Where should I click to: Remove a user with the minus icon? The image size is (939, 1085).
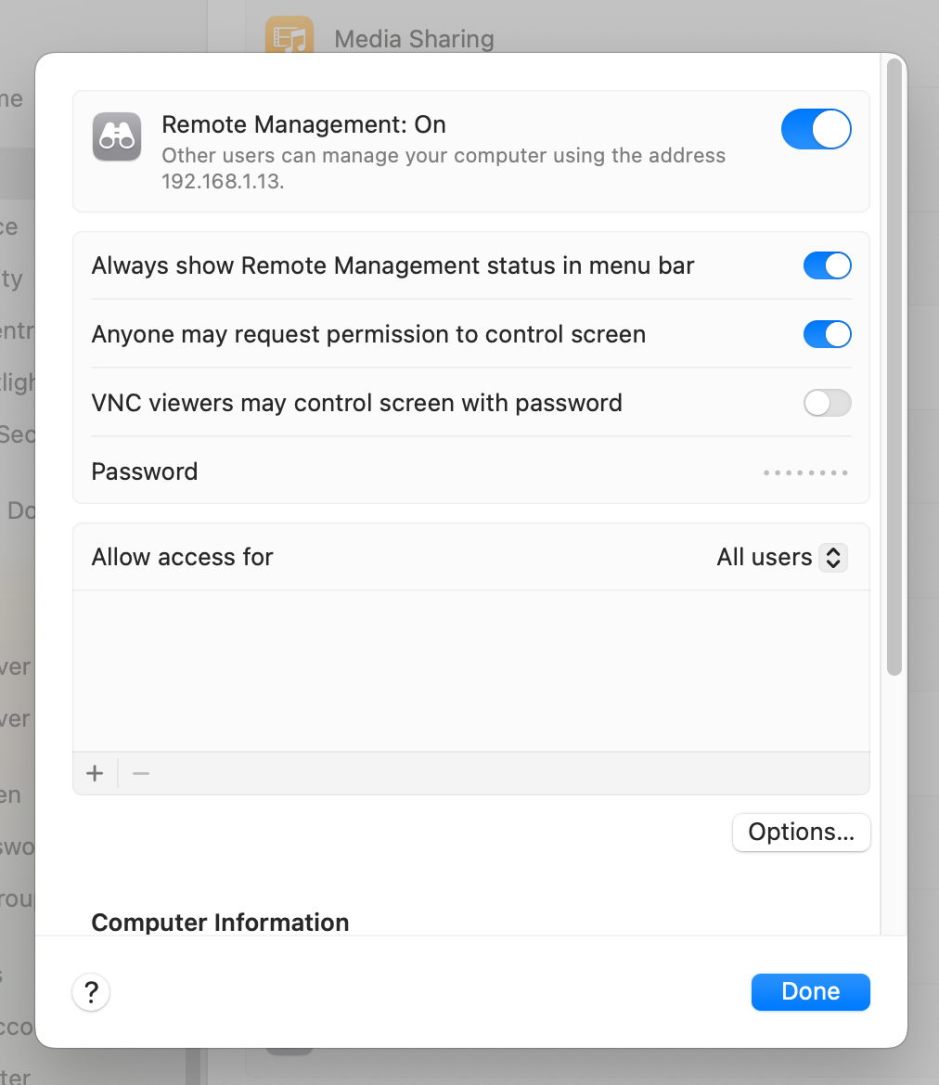point(140,772)
